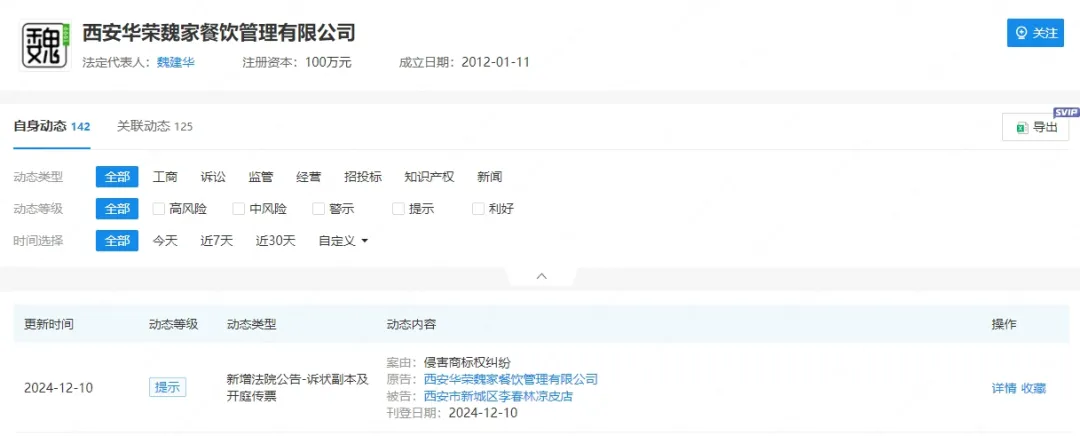Select 知识产权 dynamic type filter
The image size is (1080, 436).
[x=429, y=177]
